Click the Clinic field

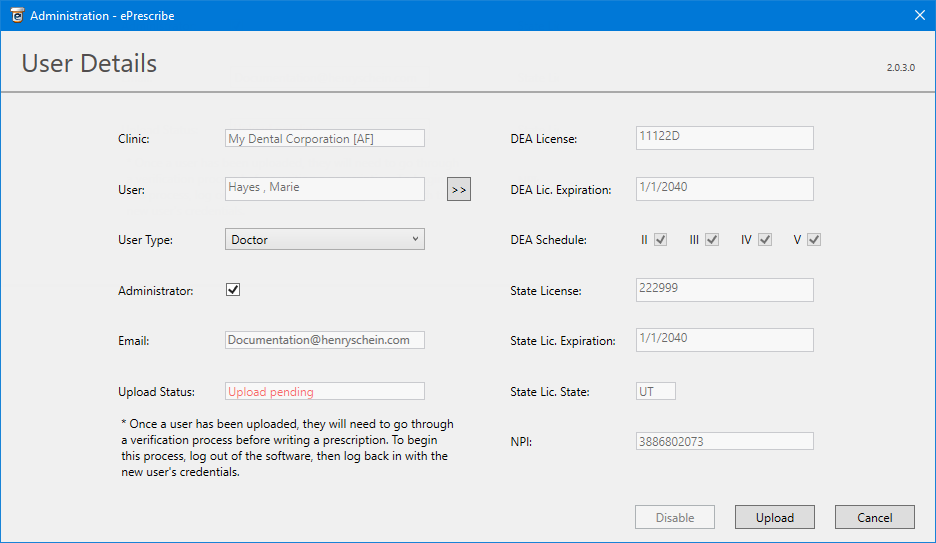click(x=325, y=139)
